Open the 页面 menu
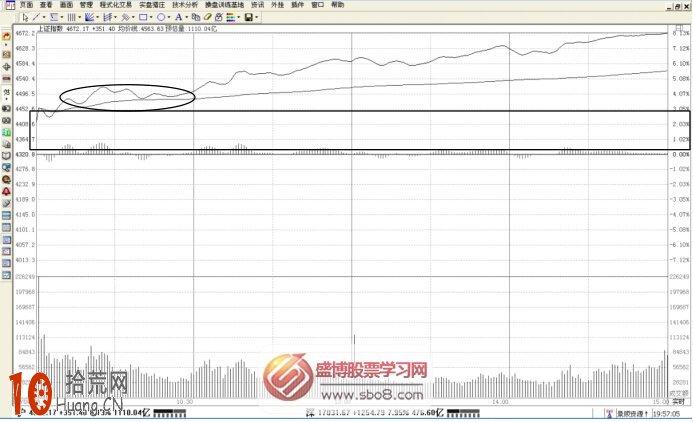The width and height of the screenshot is (693, 422). point(26,5)
